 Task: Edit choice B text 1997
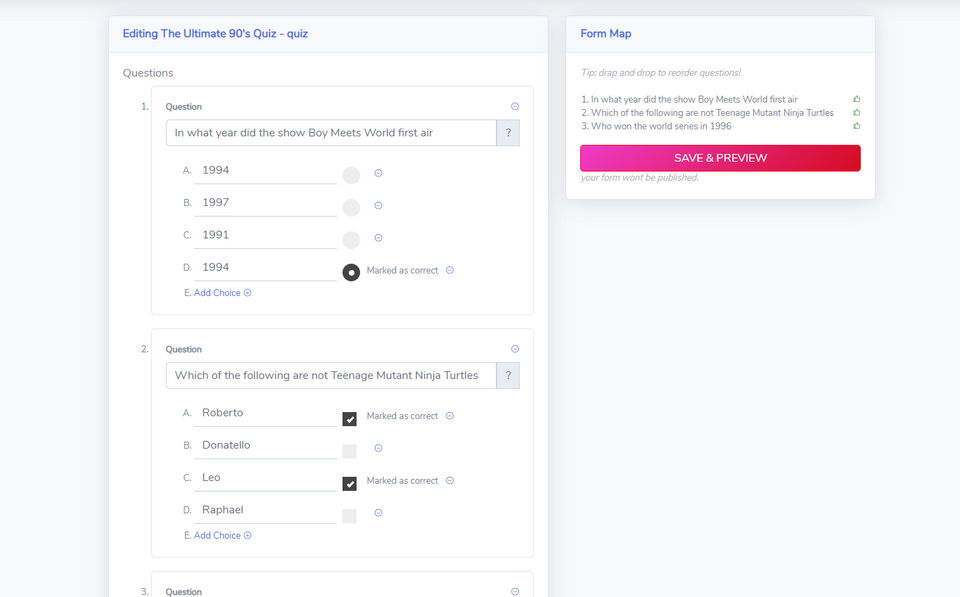pyautogui.click(x=265, y=203)
